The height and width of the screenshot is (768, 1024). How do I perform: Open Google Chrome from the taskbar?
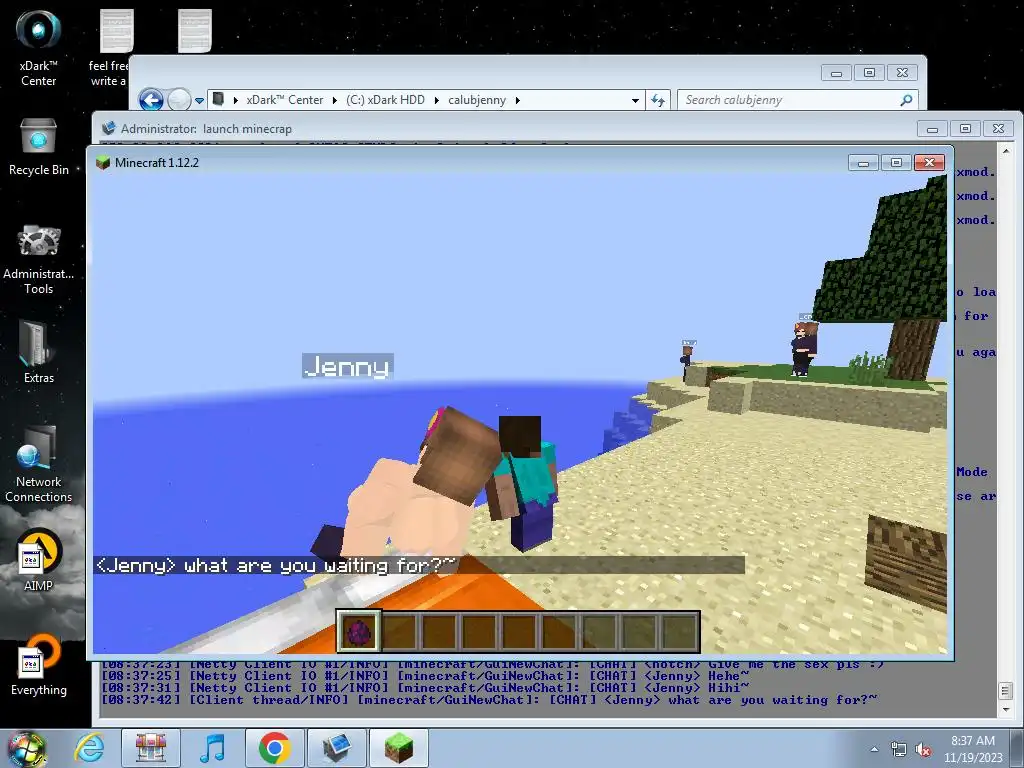point(274,748)
